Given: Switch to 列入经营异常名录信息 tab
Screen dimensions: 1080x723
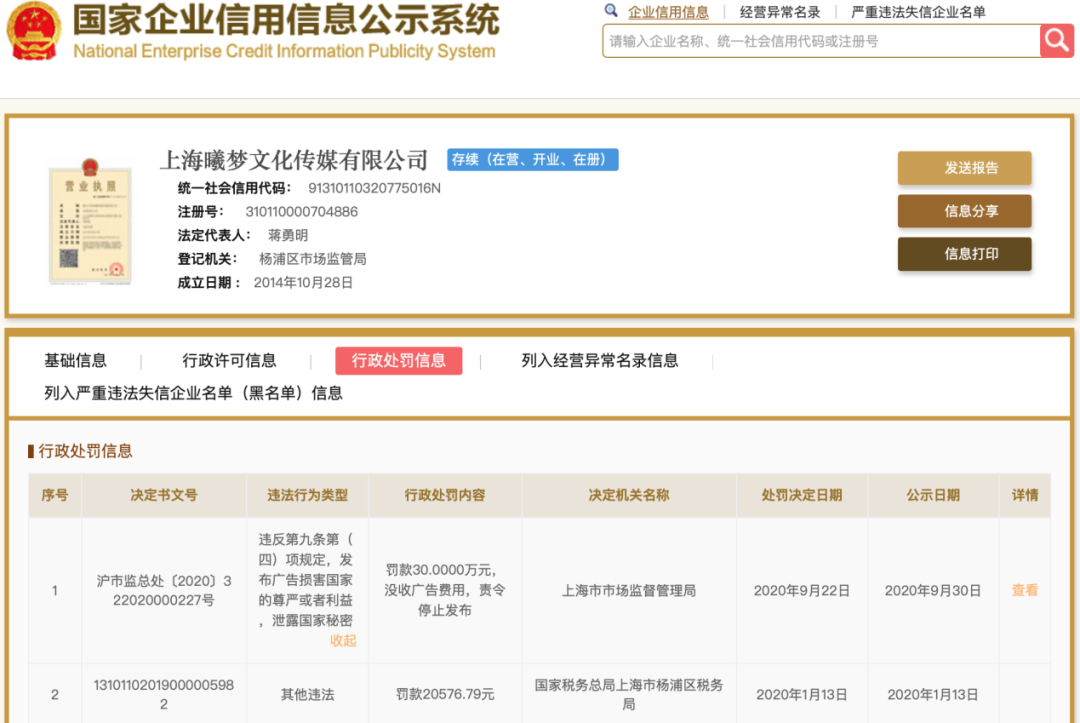Looking at the screenshot, I should (599, 360).
